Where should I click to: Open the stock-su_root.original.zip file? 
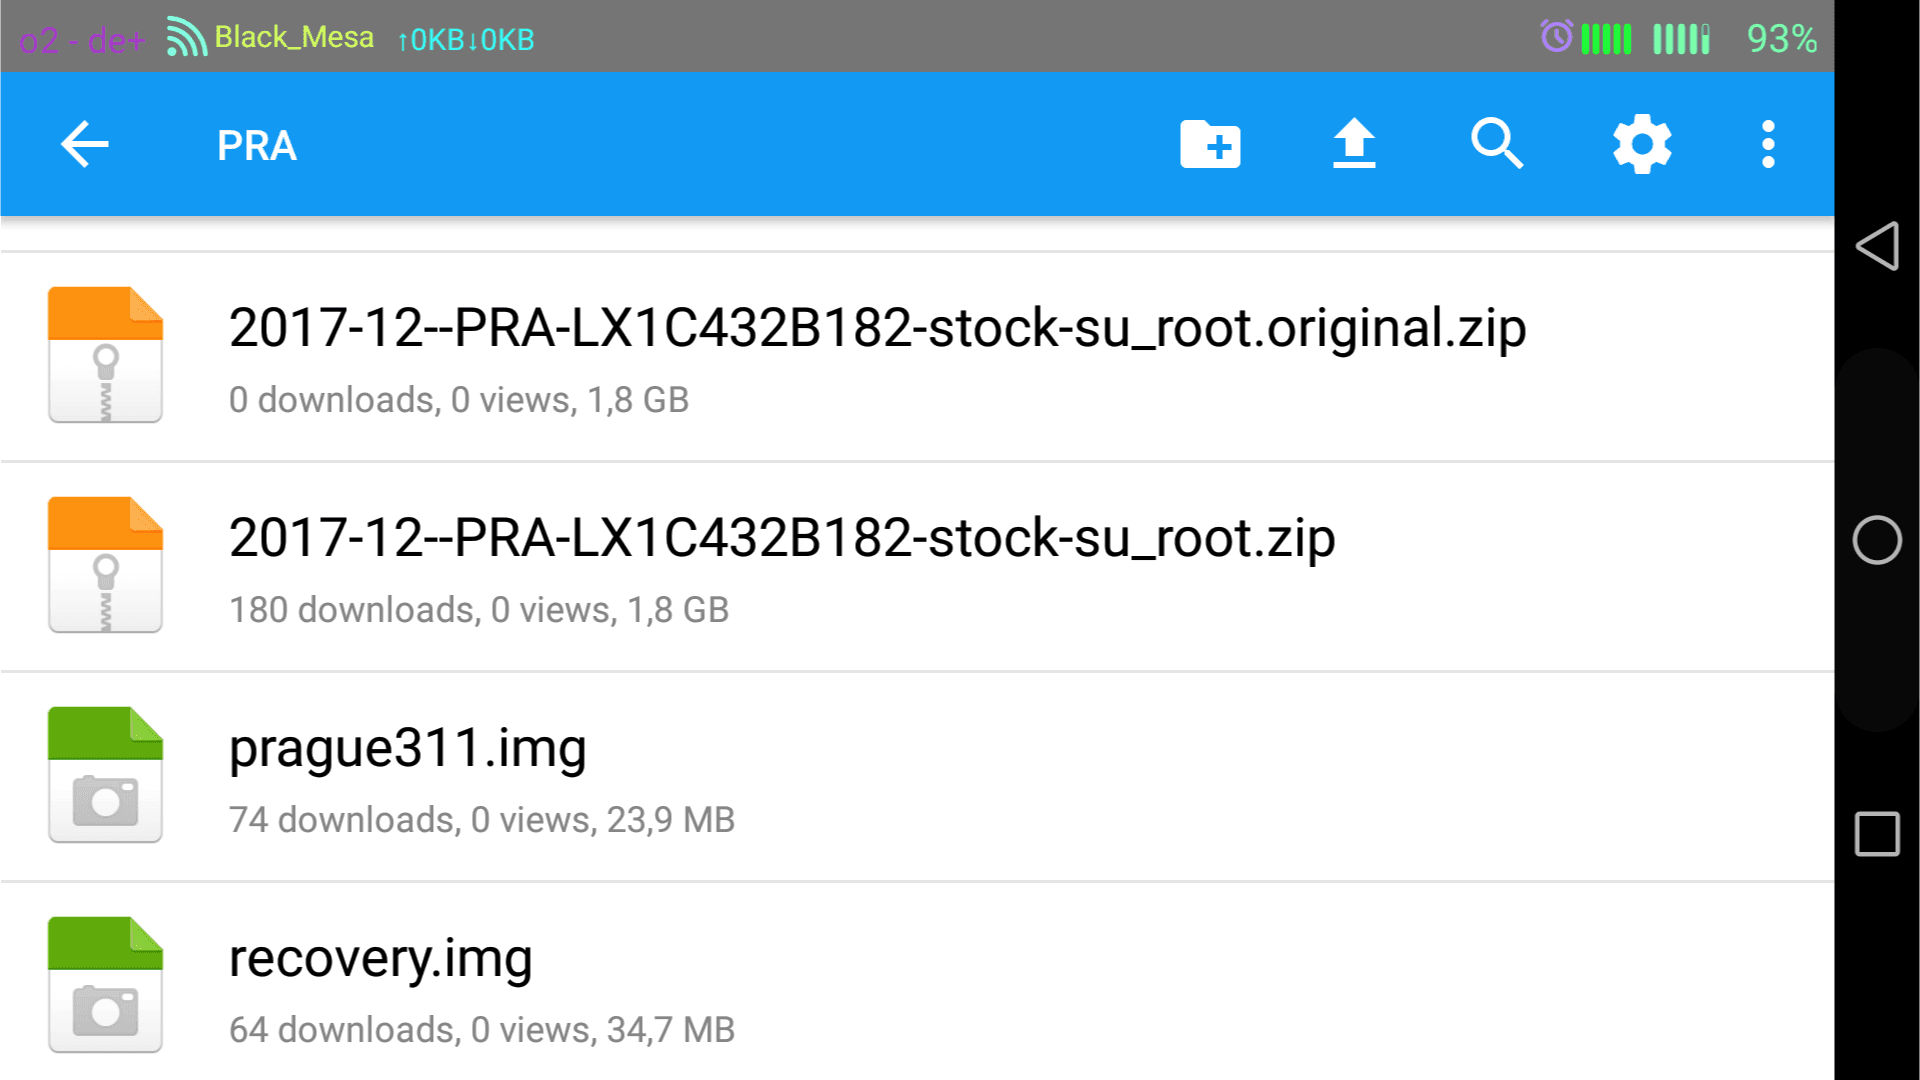click(x=917, y=357)
